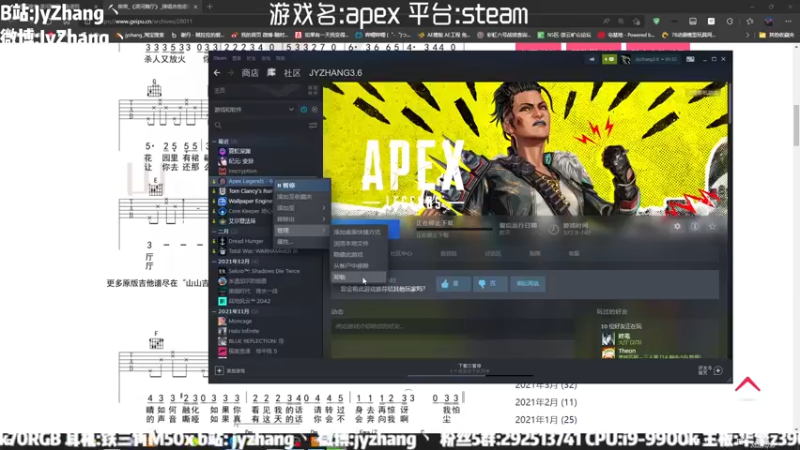Open the JYZHANG3.6 profile tab

[x=335, y=73]
